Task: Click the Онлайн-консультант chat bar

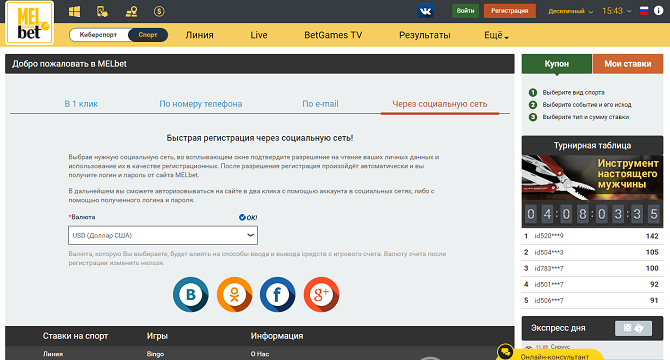Action: point(555,356)
